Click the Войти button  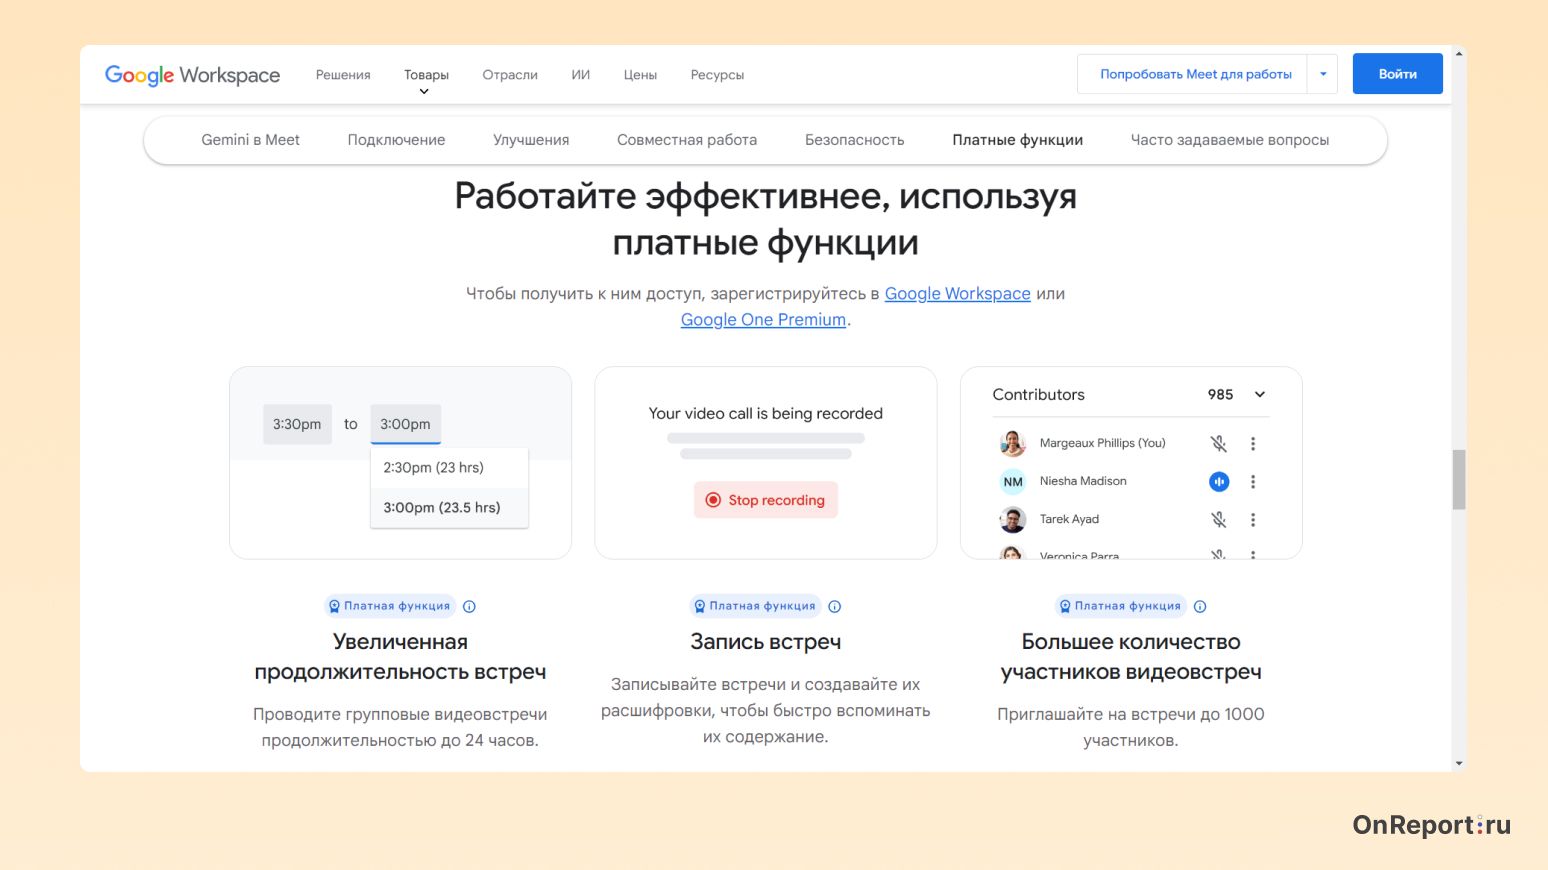(x=1398, y=74)
